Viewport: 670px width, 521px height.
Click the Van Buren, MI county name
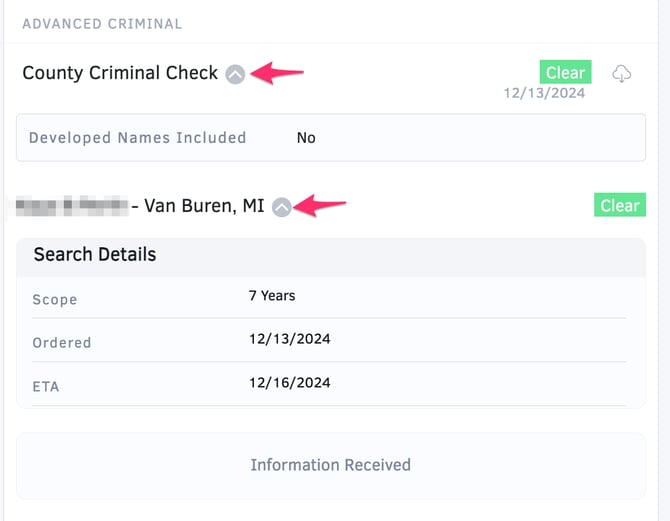coord(204,206)
